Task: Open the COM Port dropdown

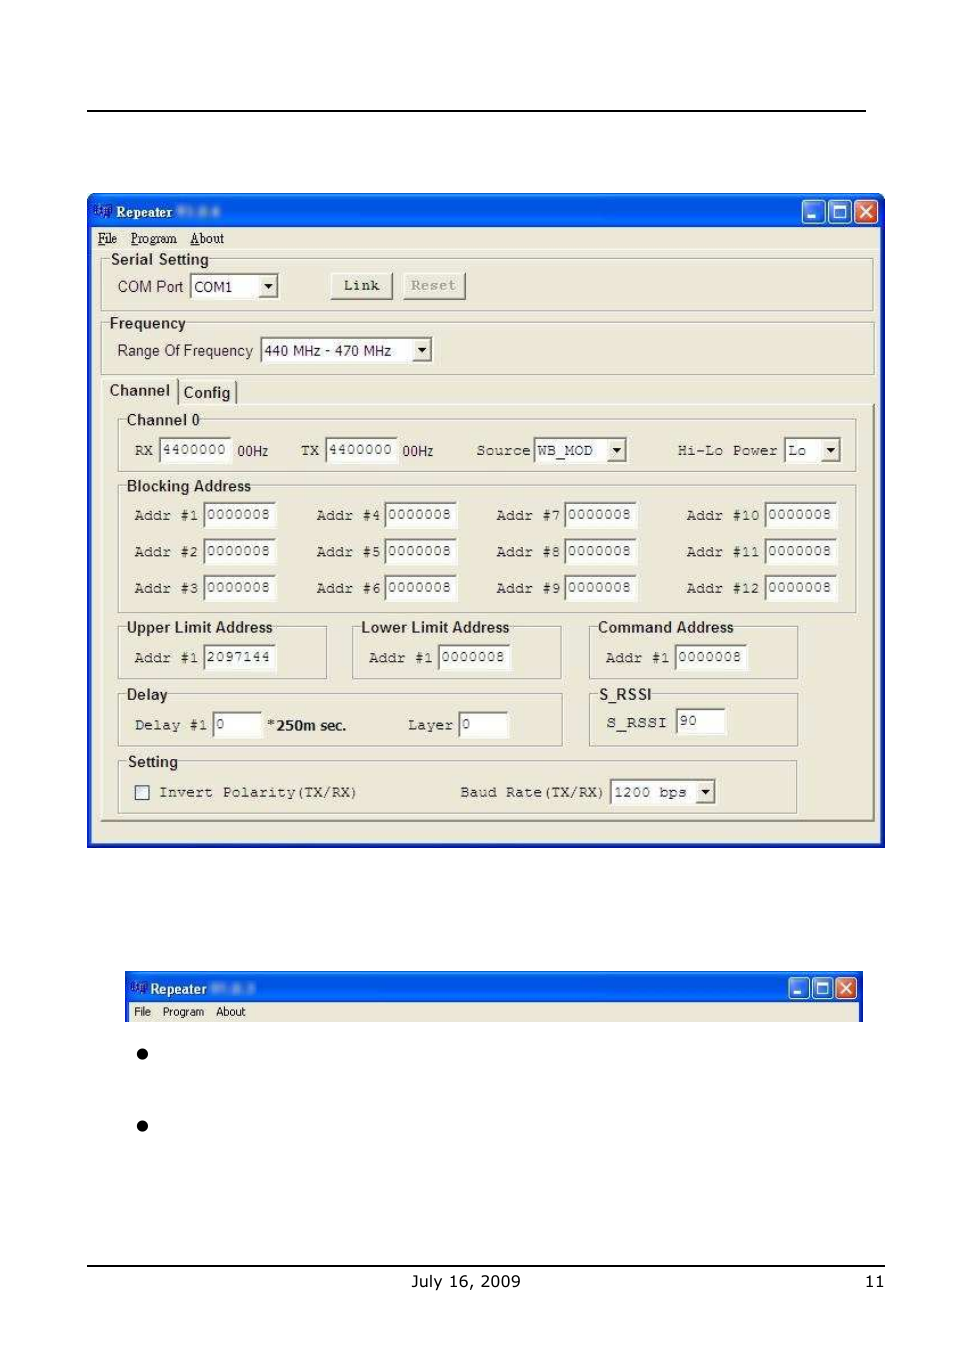Action: [268, 286]
